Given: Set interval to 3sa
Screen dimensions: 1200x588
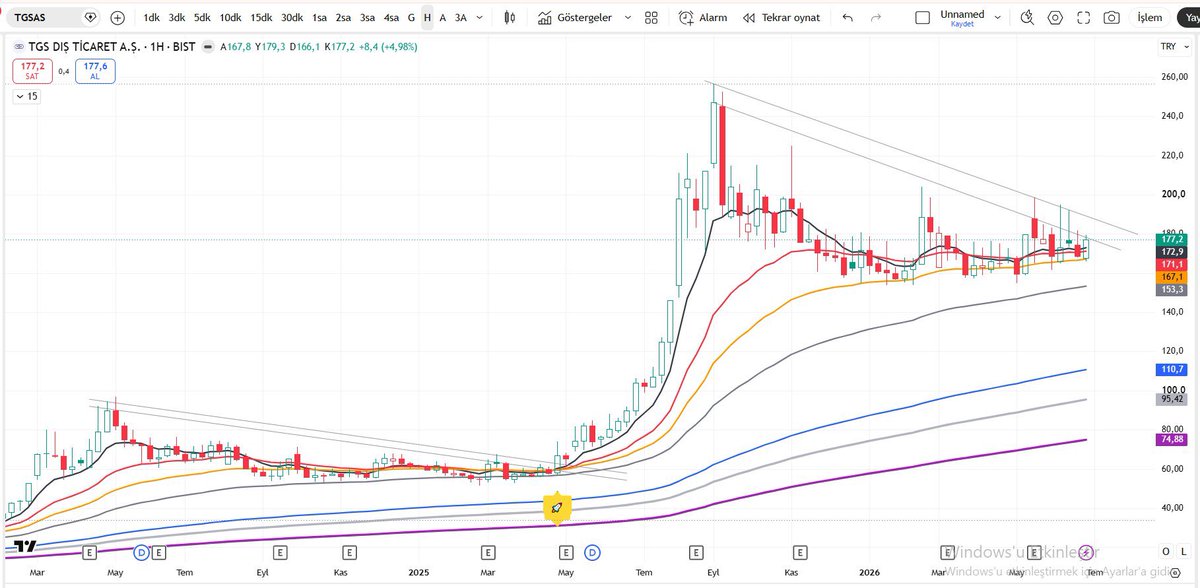Looking at the screenshot, I should [x=367, y=17].
